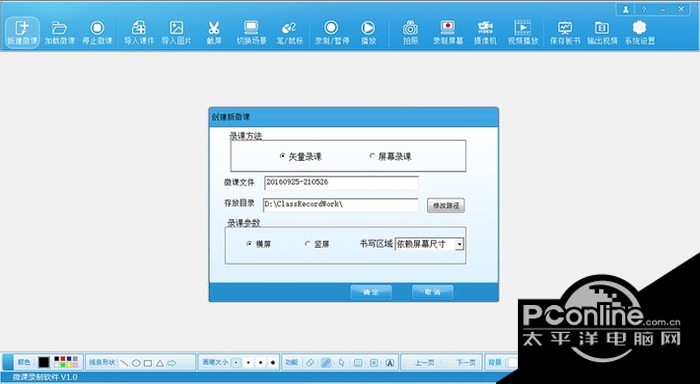
Task: Choose the 竖屏 portrait radio option
Action: [x=308, y=244]
